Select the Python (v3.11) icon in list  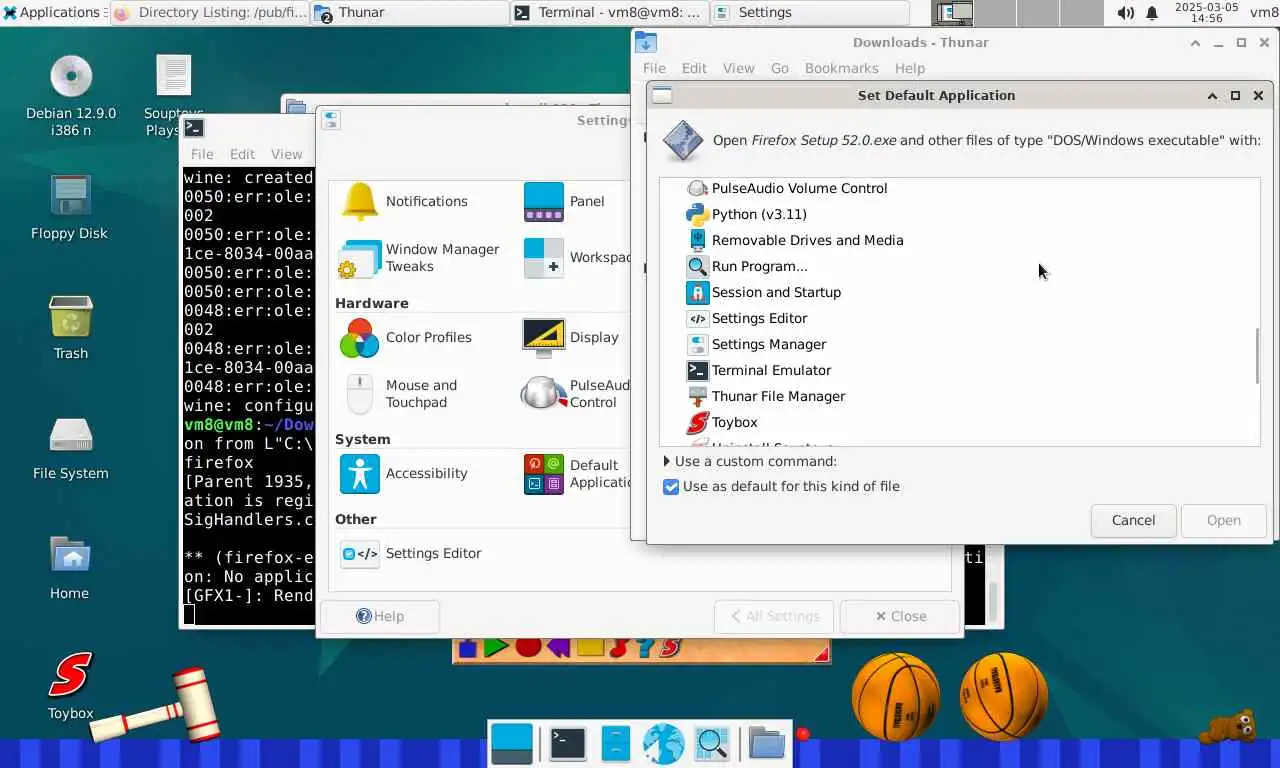point(697,214)
